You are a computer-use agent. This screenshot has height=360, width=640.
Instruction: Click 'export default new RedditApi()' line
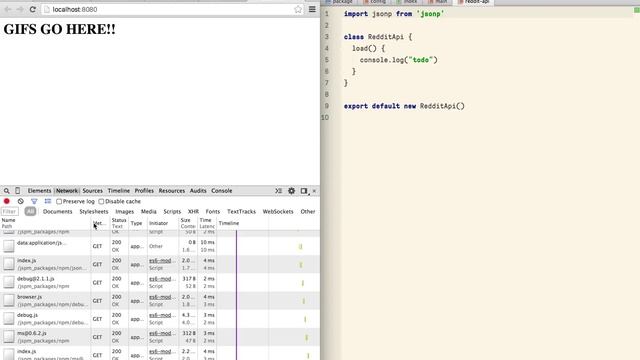click(404, 106)
